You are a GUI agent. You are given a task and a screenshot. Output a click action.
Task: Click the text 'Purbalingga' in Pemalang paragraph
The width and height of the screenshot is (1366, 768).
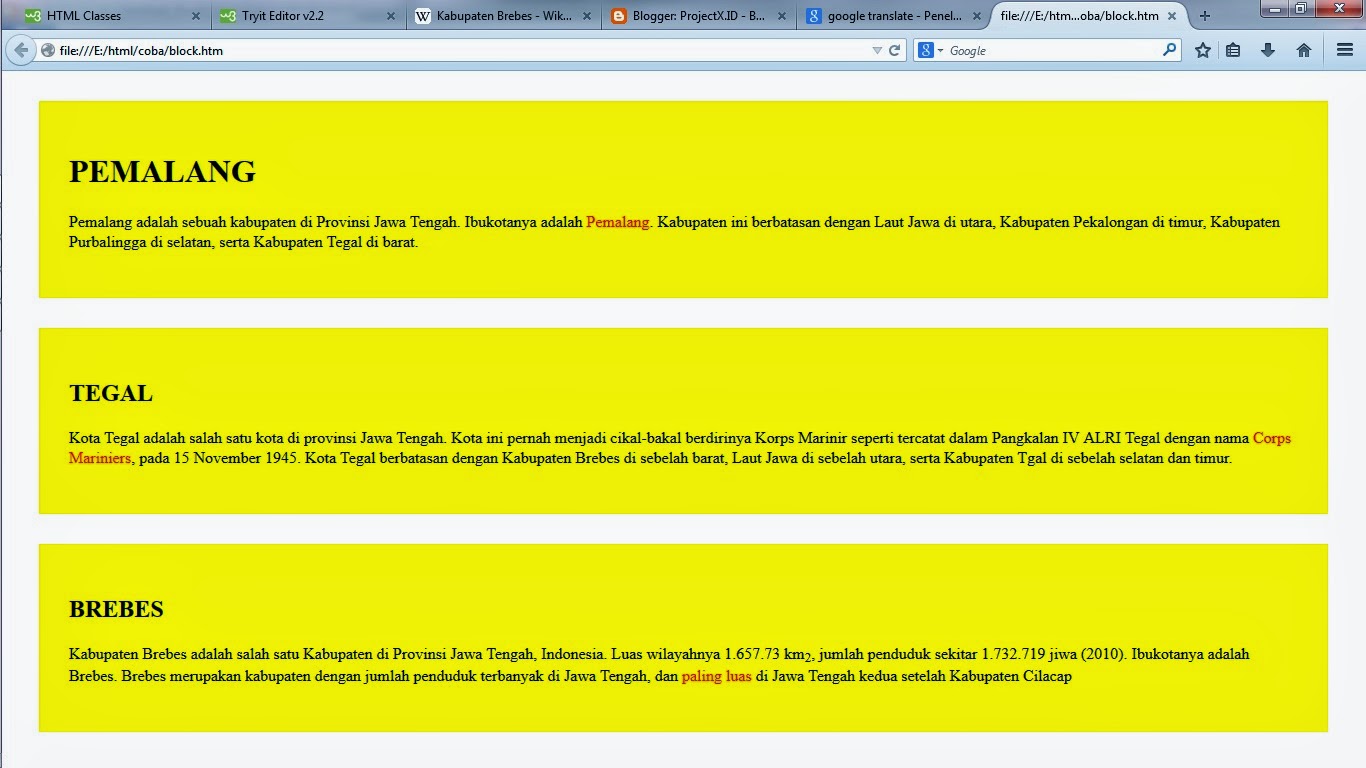[x=109, y=242]
